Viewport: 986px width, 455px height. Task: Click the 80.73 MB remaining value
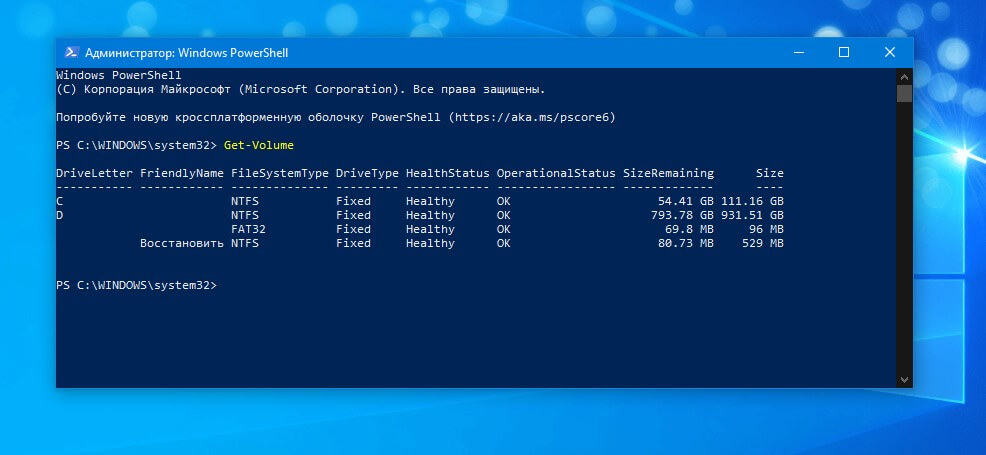pos(686,243)
